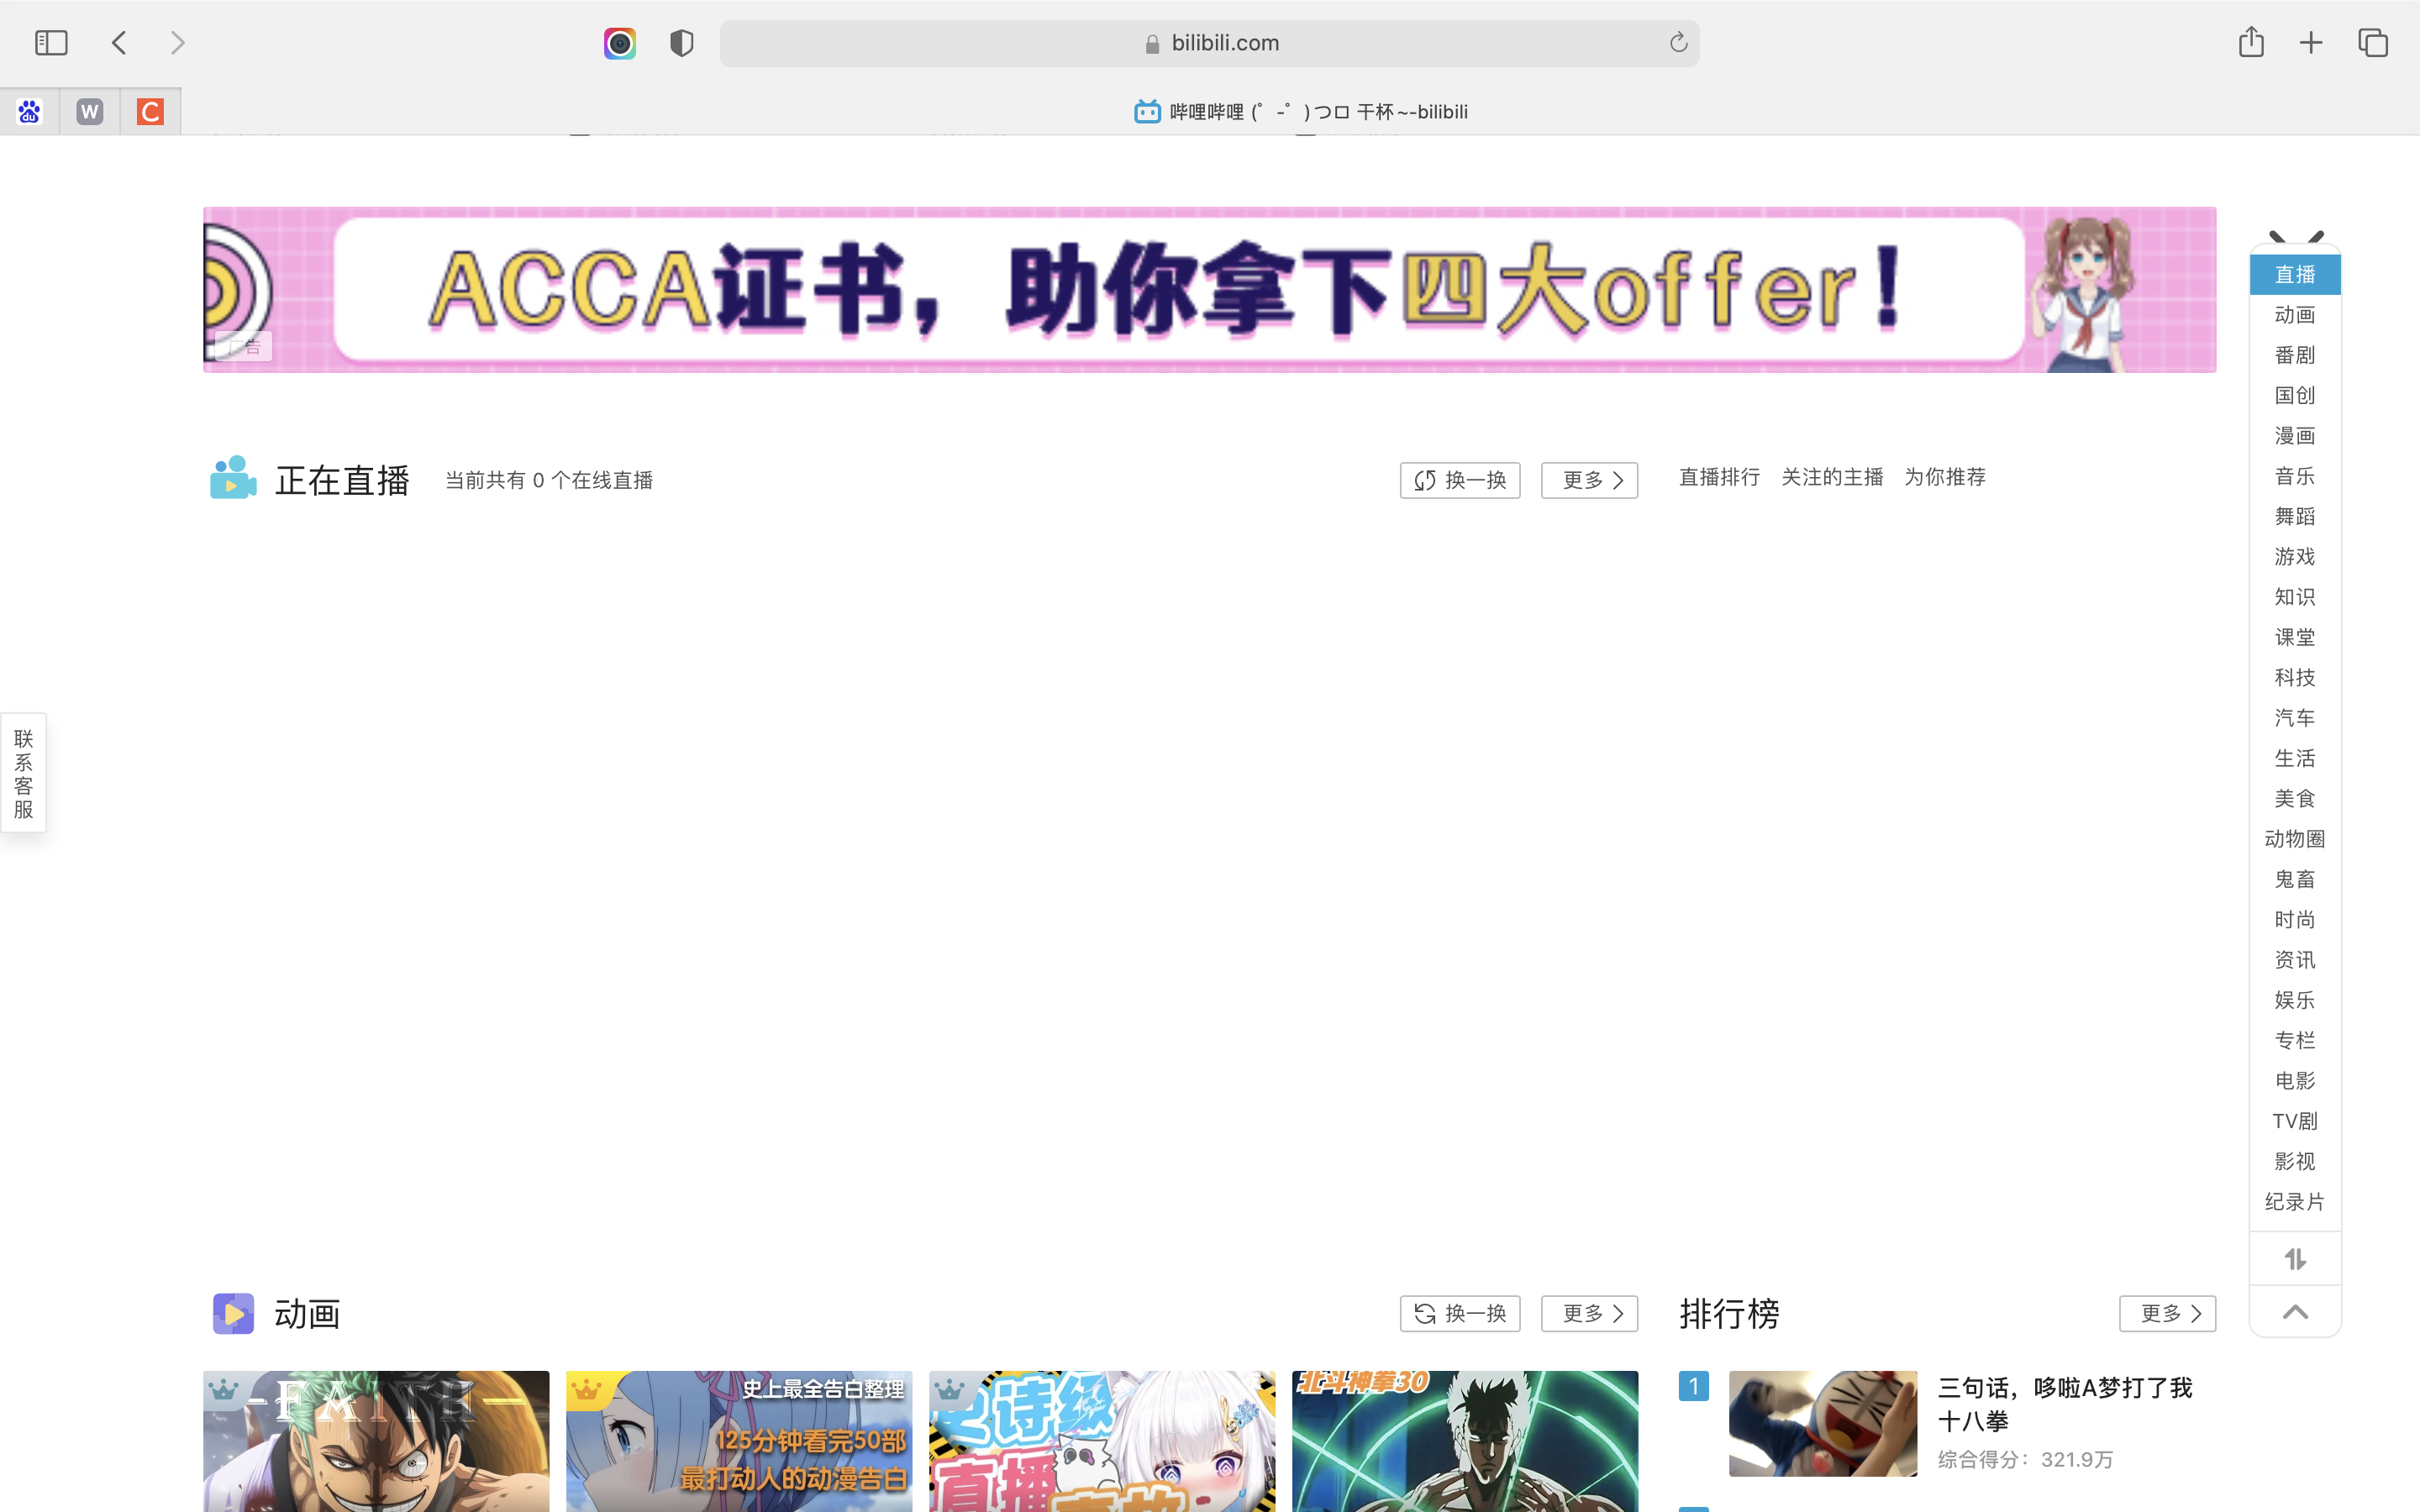The height and width of the screenshot is (1512, 2420).
Task: Switch to the red C pinned tab
Action: coord(151,112)
